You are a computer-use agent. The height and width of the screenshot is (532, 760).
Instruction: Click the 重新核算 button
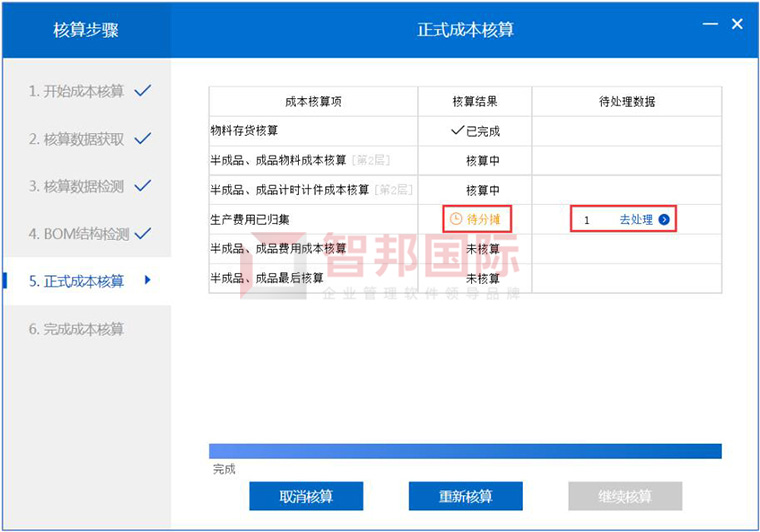(x=465, y=496)
